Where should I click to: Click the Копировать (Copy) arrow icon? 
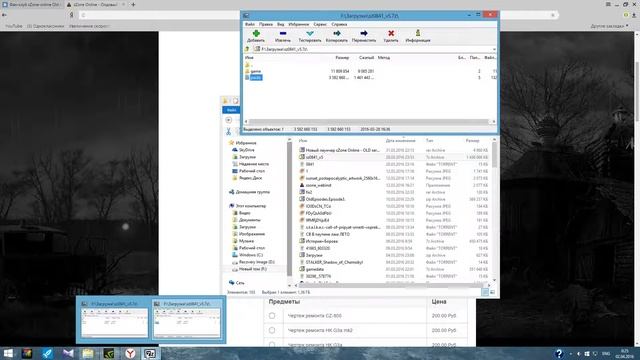337,33
